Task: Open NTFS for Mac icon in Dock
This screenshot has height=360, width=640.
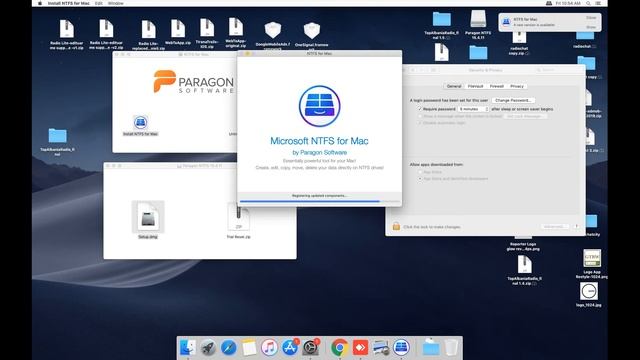Action: tap(401, 348)
